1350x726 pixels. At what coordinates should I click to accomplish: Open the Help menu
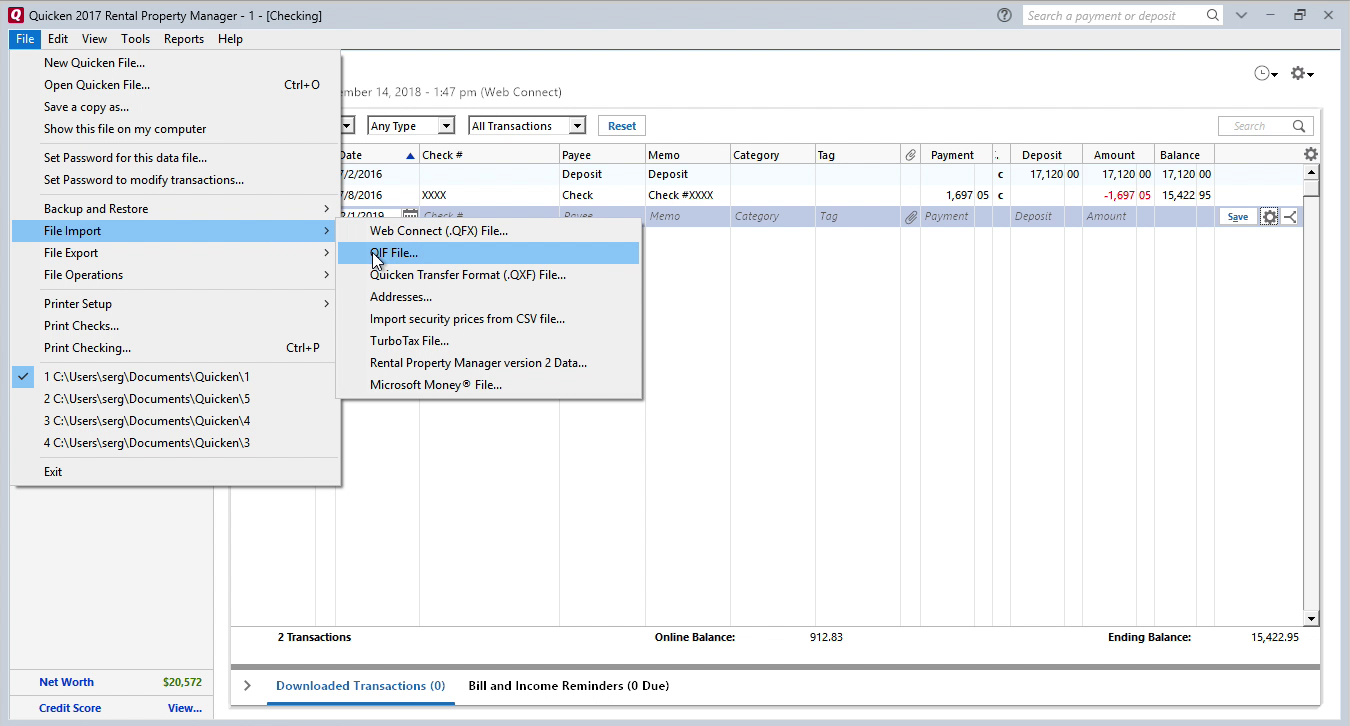point(231,39)
